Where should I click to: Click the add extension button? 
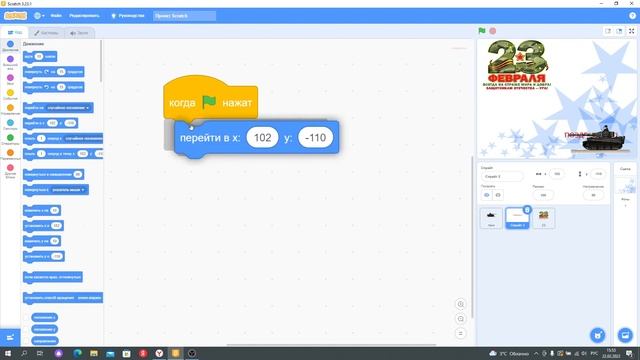click(x=10, y=338)
